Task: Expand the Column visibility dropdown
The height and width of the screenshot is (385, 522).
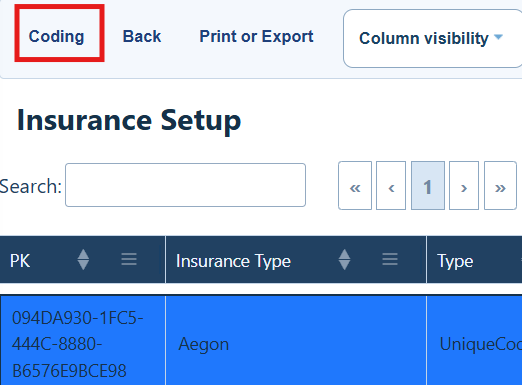Action: [x=432, y=38]
